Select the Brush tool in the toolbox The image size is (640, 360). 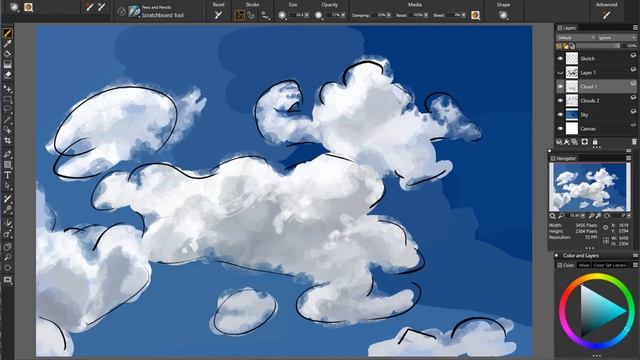click(7, 33)
